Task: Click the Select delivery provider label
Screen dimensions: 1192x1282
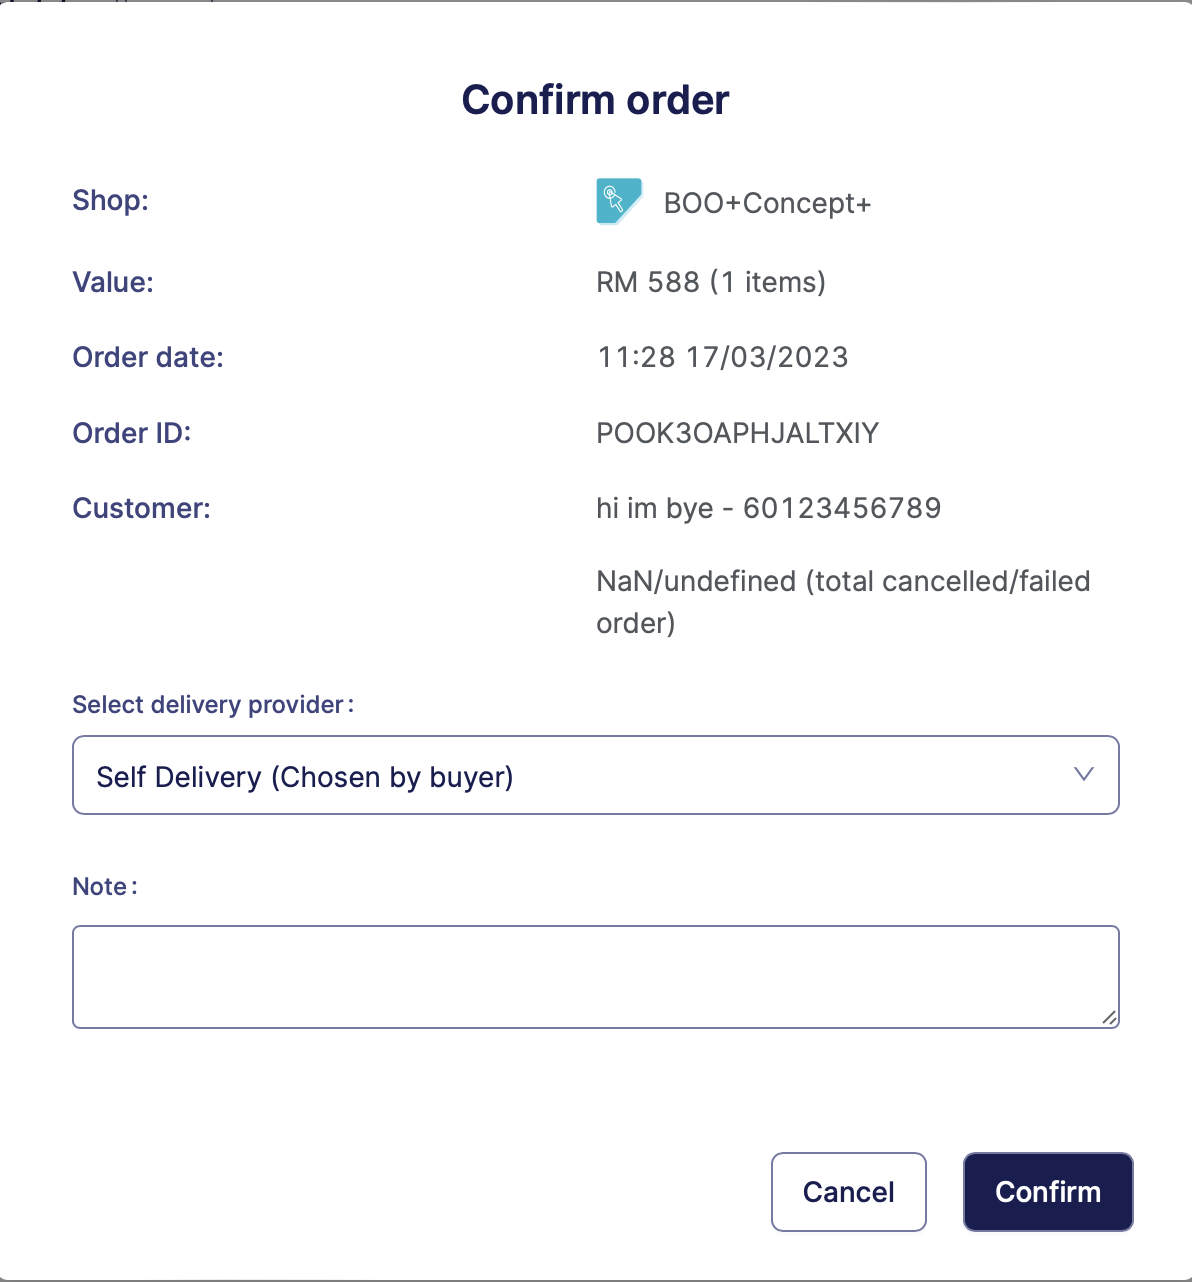Action: coord(212,705)
